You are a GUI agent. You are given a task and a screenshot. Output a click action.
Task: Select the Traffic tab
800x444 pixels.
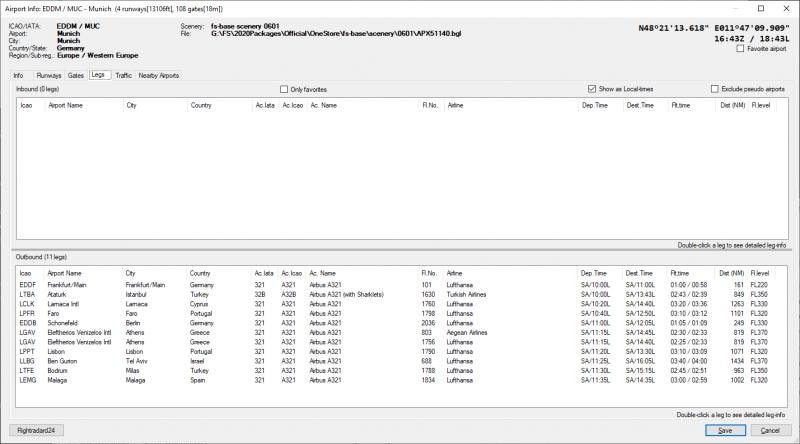123,75
